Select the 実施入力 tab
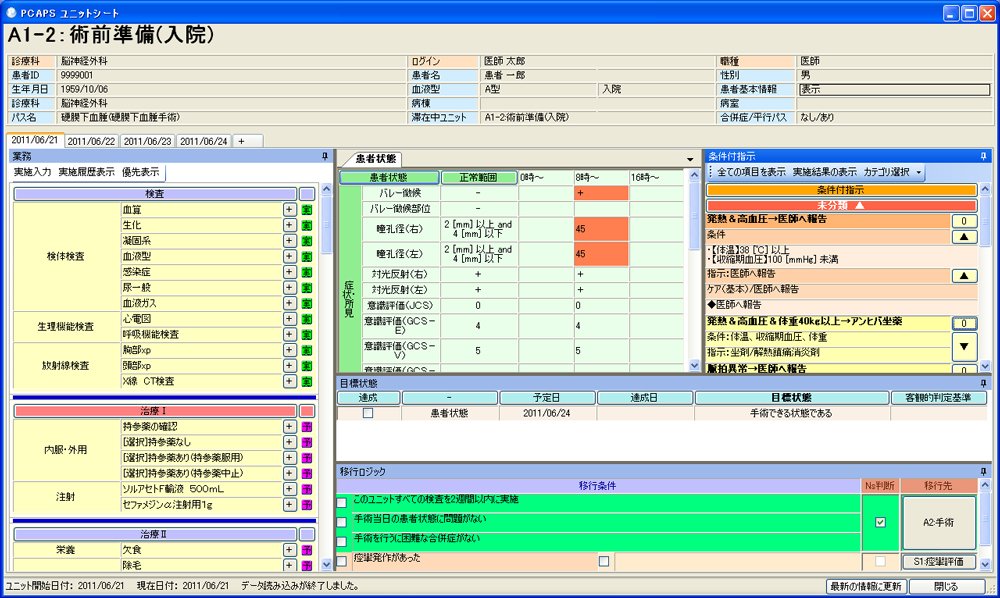1000x598 pixels. (x=32, y=172)
